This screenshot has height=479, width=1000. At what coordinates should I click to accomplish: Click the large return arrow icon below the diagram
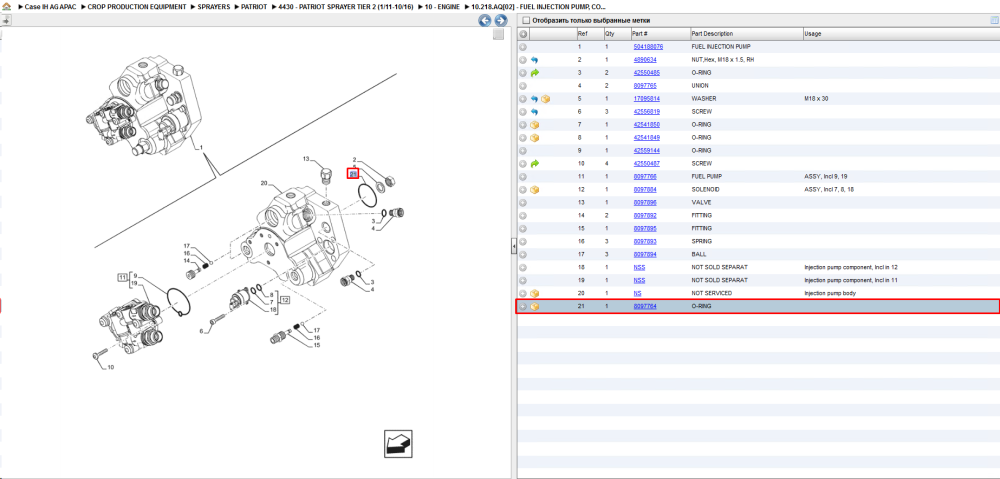click(x=399, y=443)
